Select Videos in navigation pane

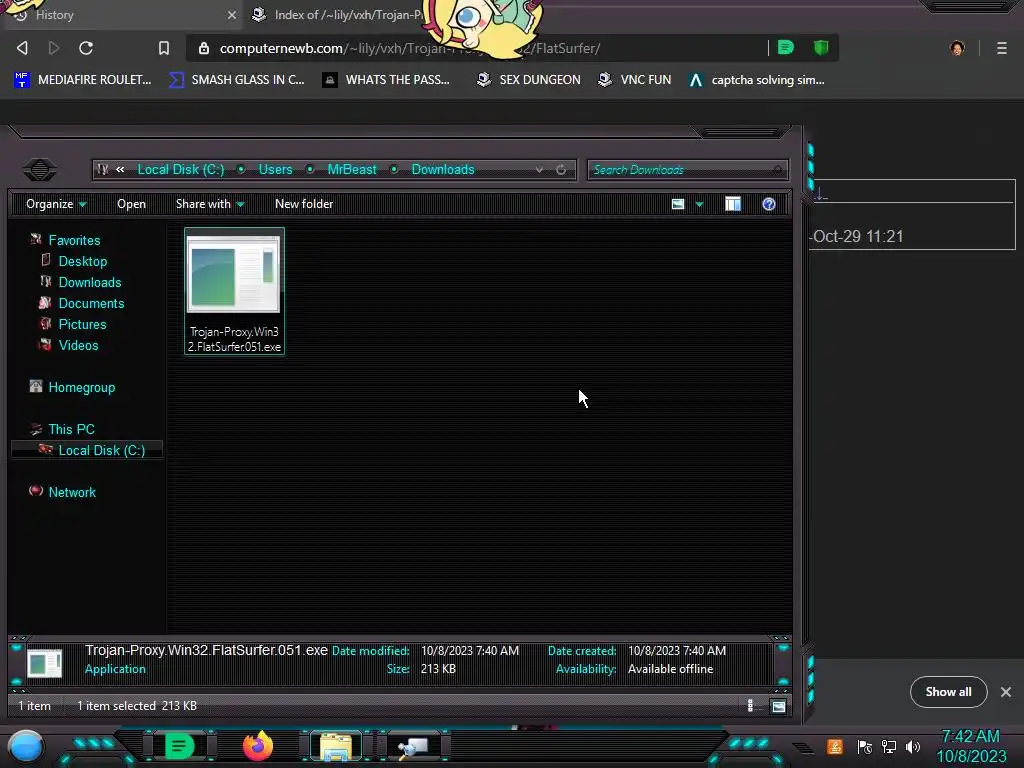pos(78,345)
